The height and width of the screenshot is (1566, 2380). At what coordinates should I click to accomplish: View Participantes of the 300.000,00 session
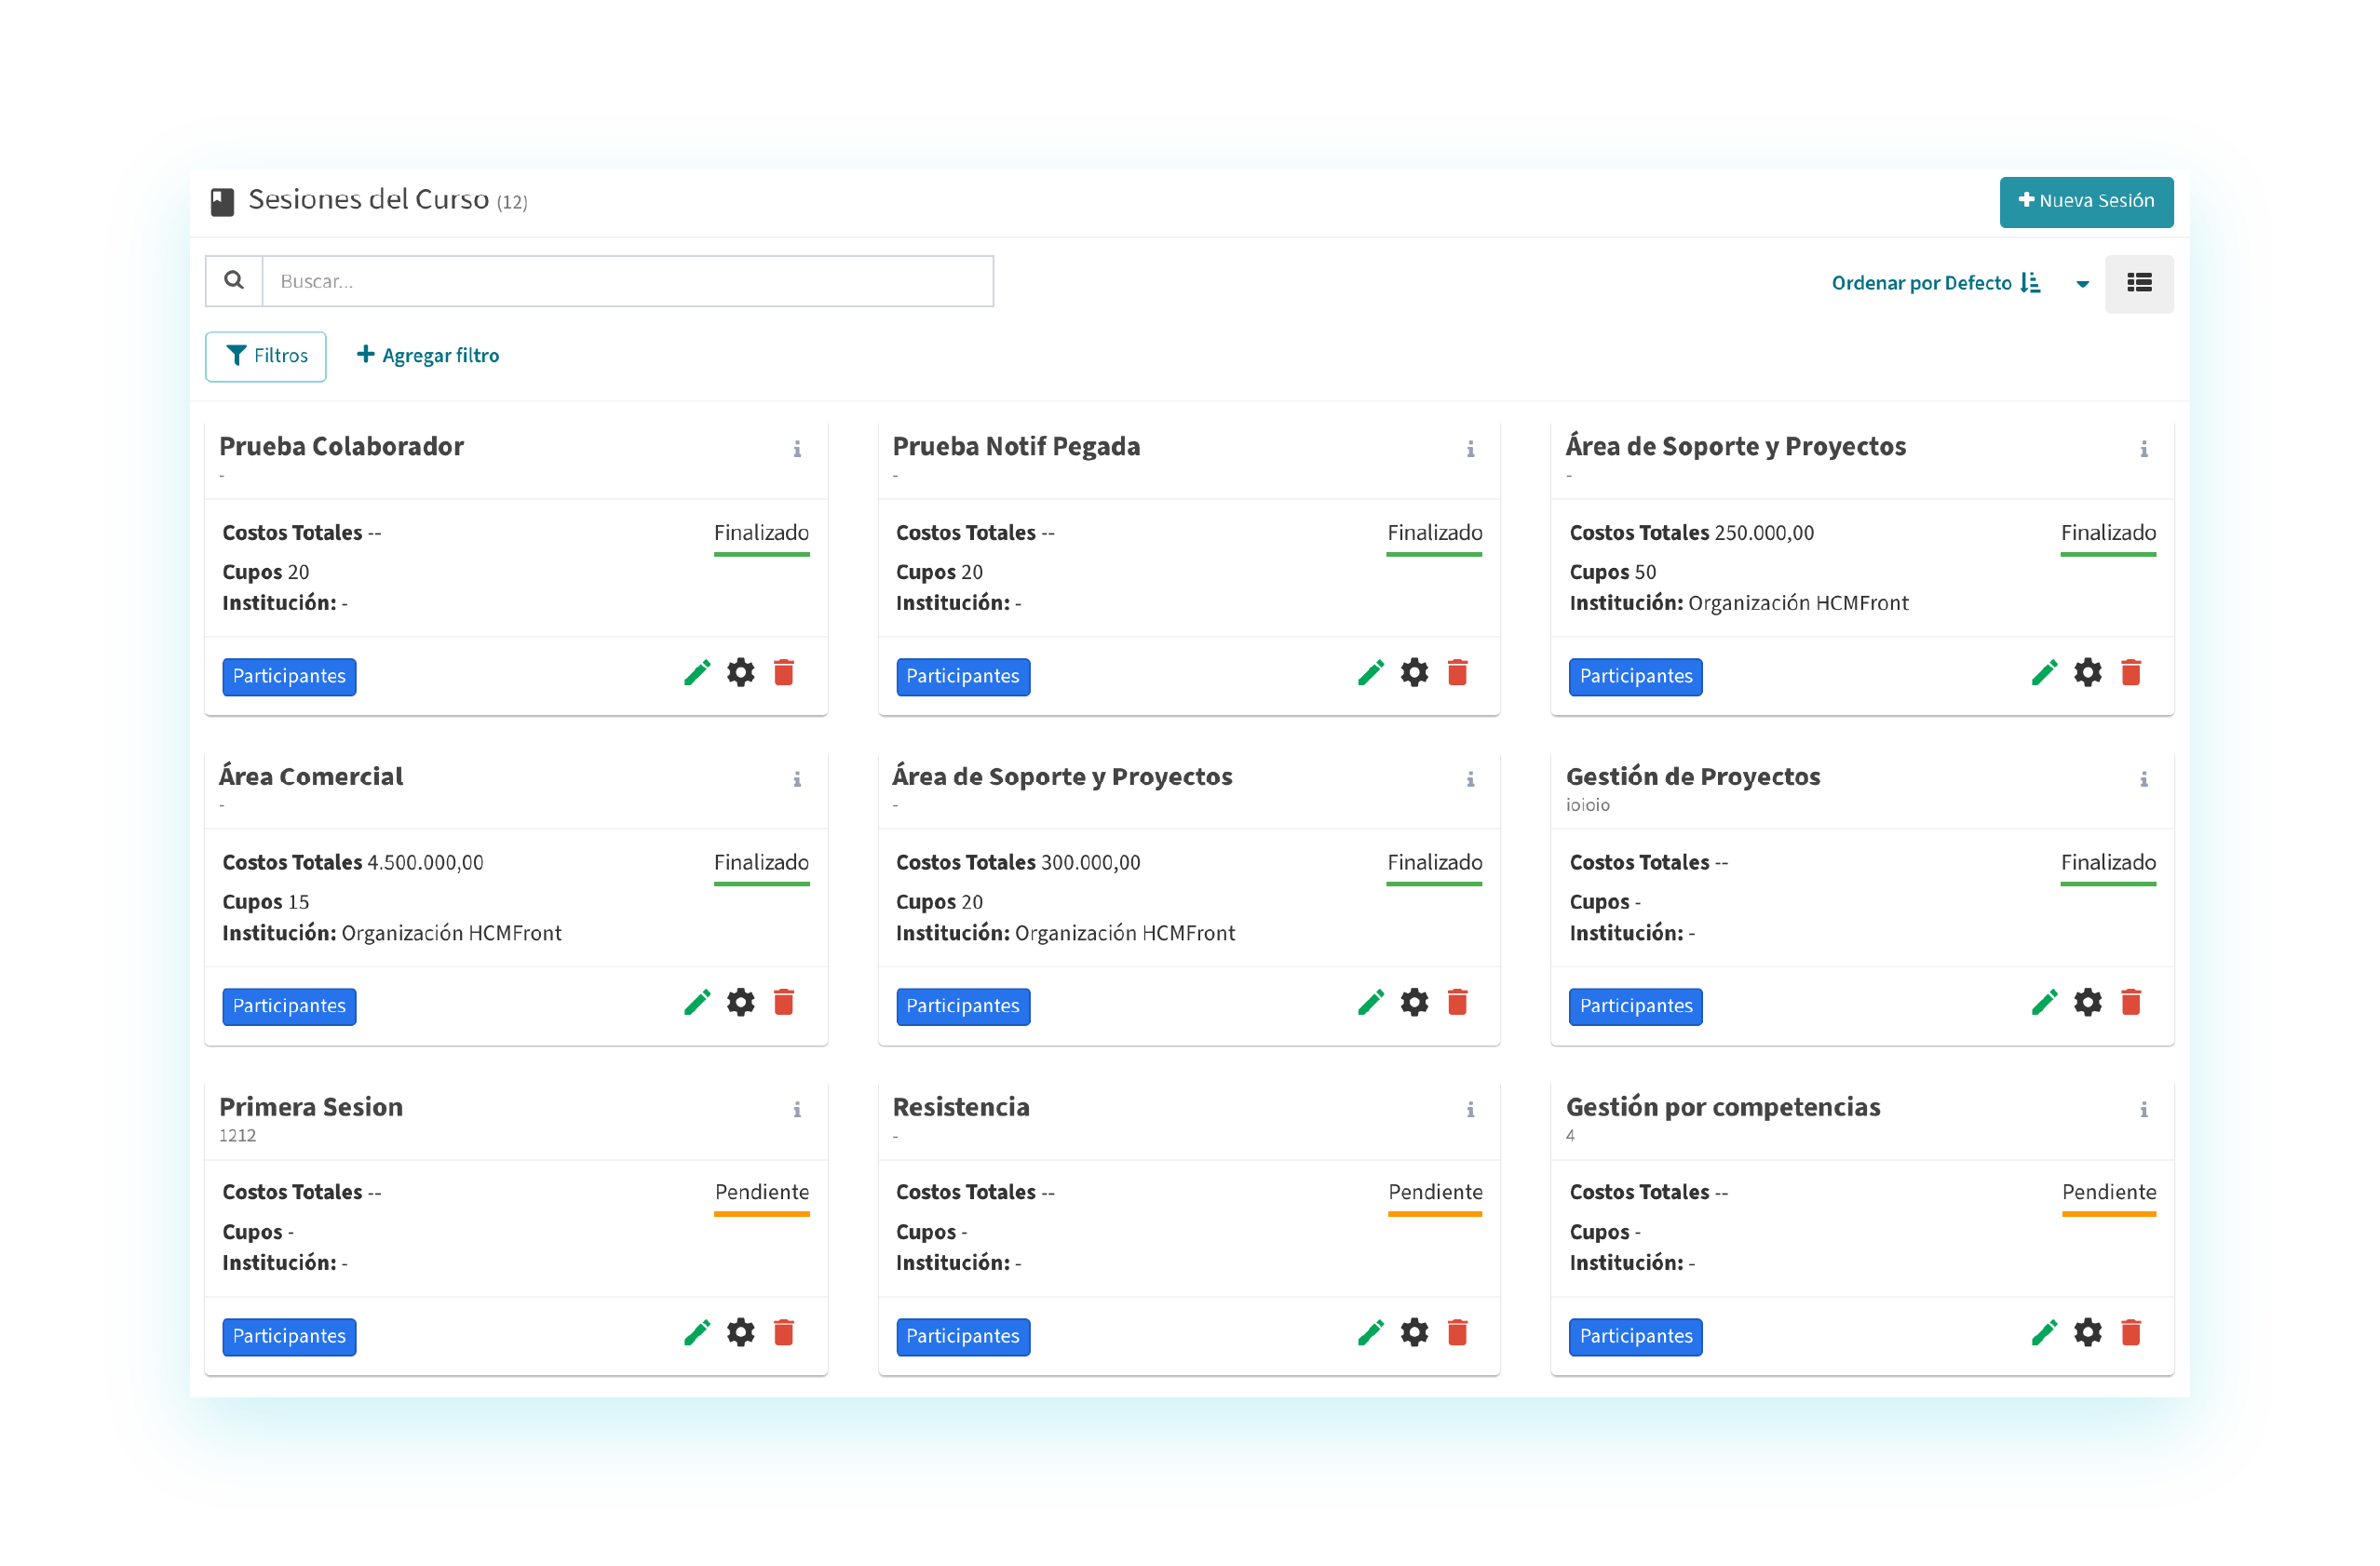[963, 1007]
